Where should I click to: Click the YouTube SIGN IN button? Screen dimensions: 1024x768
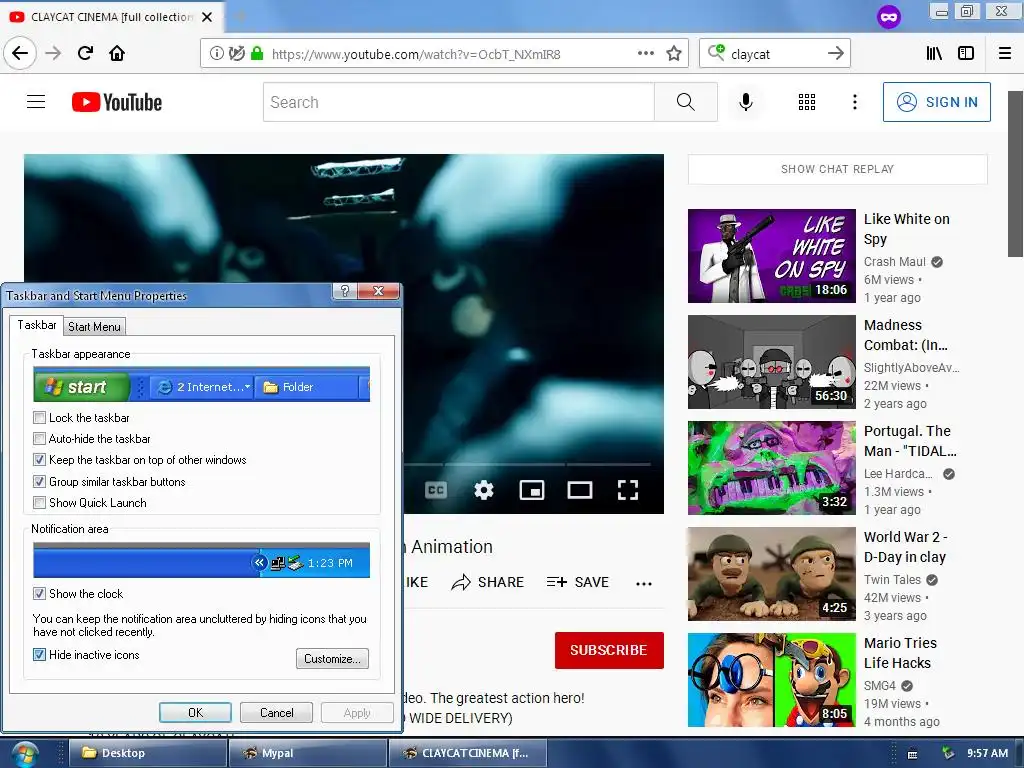pyautogui.click(x=936, y=102)
